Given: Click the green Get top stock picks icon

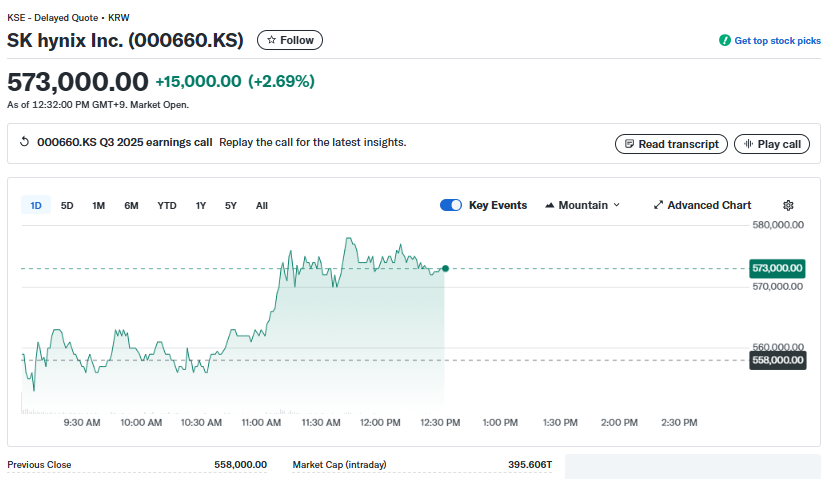Looking at the screenshot, I should 725,41.
